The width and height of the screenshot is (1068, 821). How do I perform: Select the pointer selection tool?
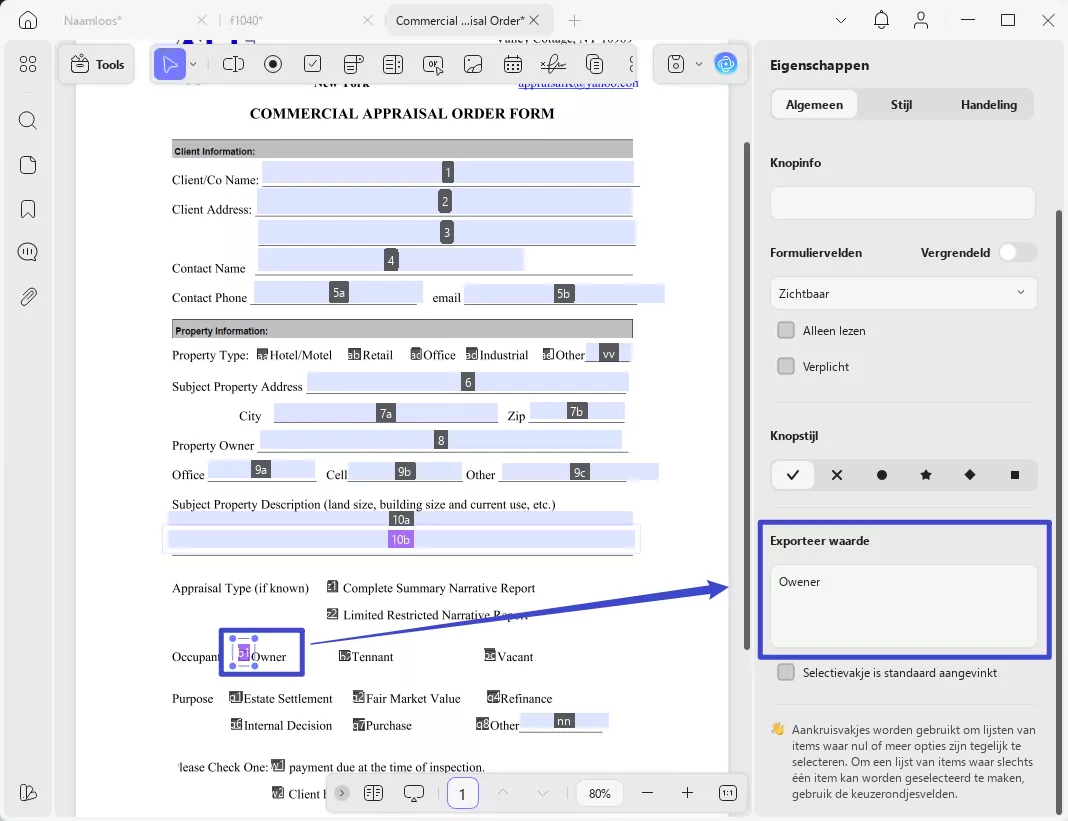coord(170,64)
